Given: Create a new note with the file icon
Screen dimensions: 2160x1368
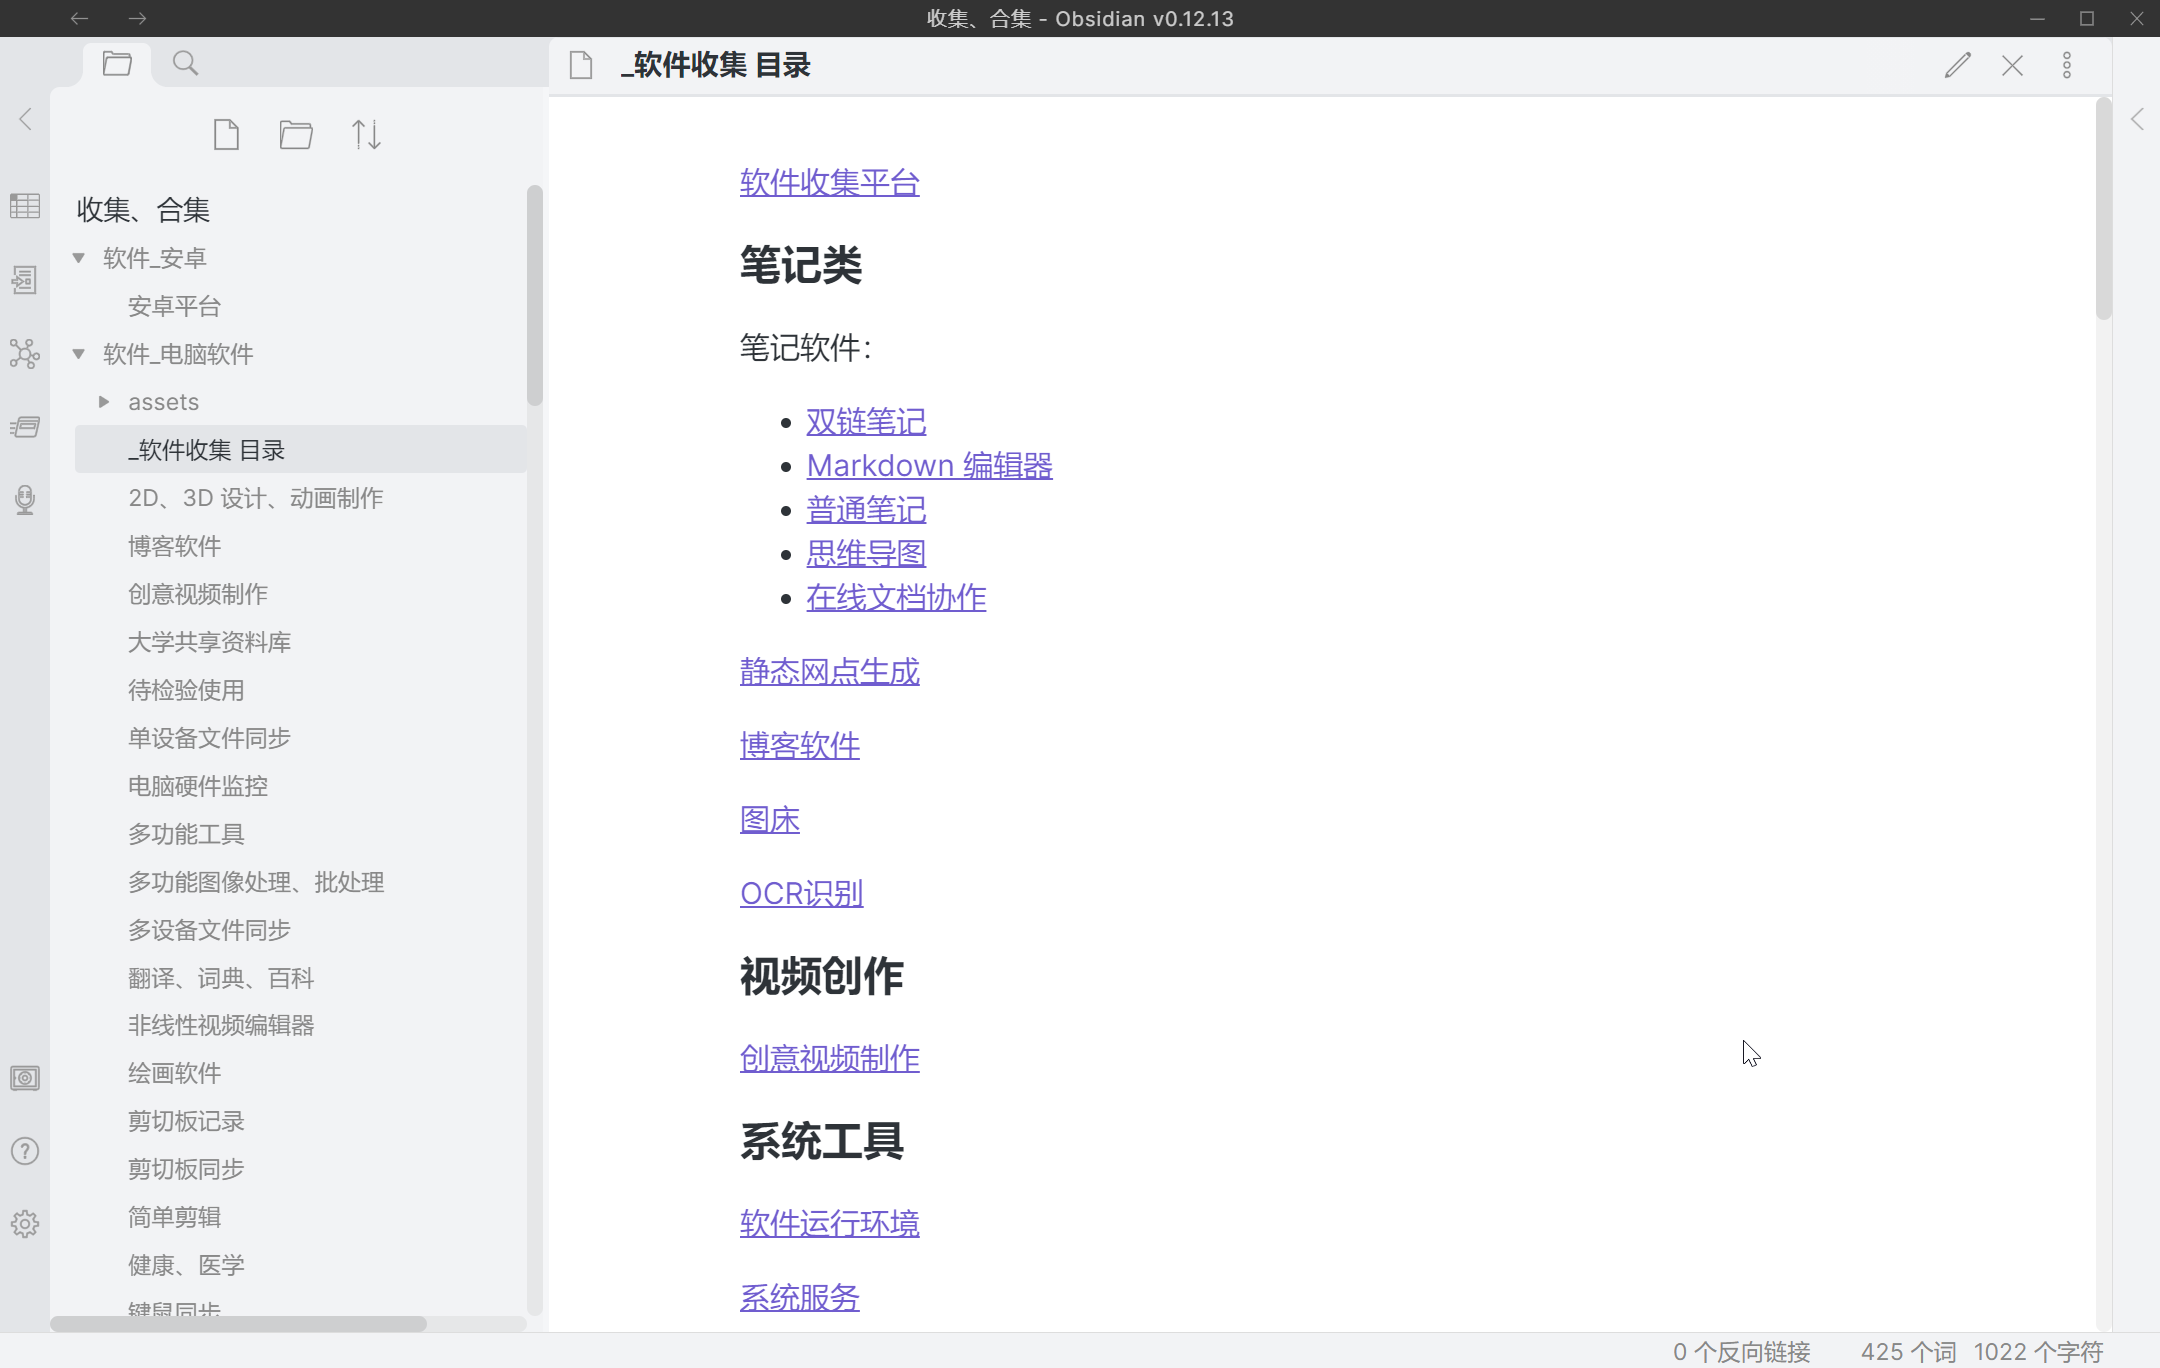Looking at the screenshot, I should click(x=227, y=134).
